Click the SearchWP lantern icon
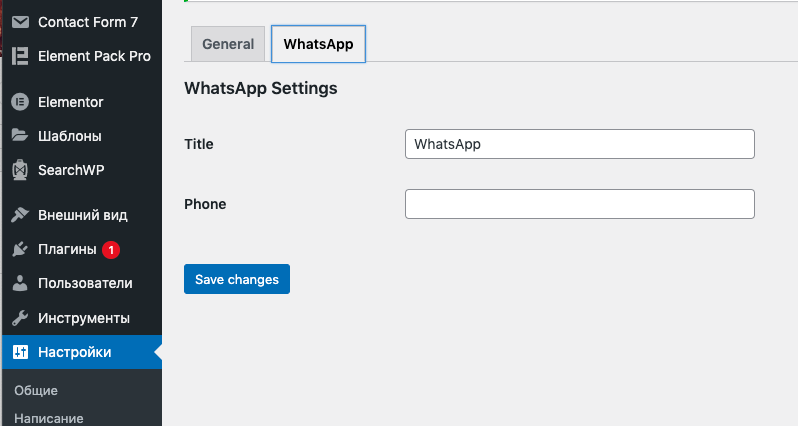This screenshot has width=798, height=426. coord(20,170)
